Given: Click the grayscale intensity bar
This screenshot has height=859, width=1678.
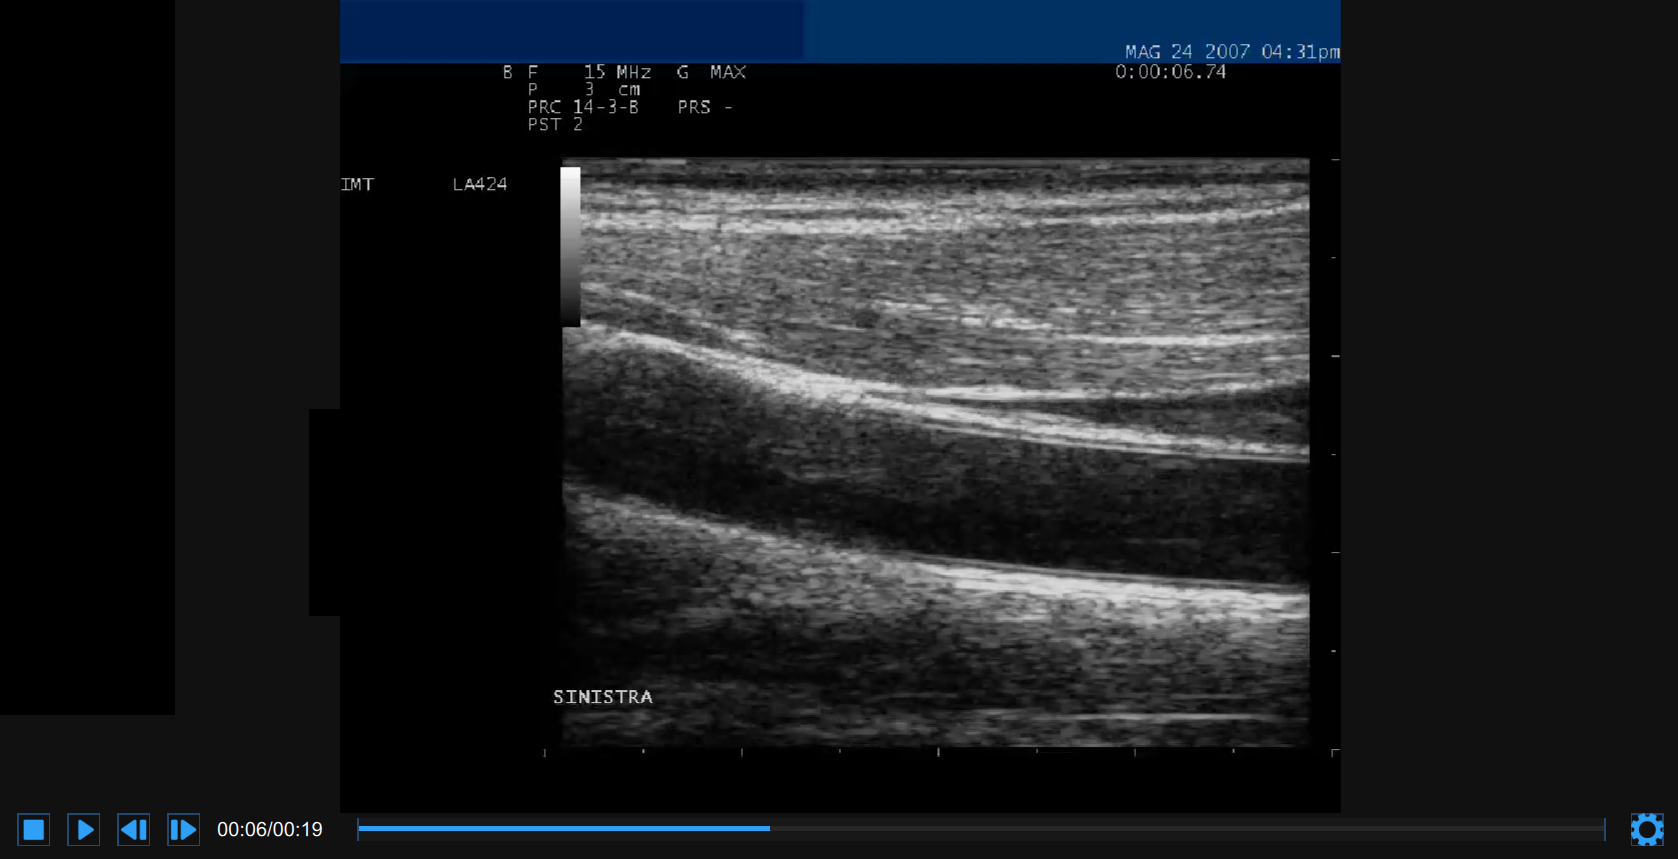Looking at the screenshot, I should pyautogui.click(x=570, y=246).
